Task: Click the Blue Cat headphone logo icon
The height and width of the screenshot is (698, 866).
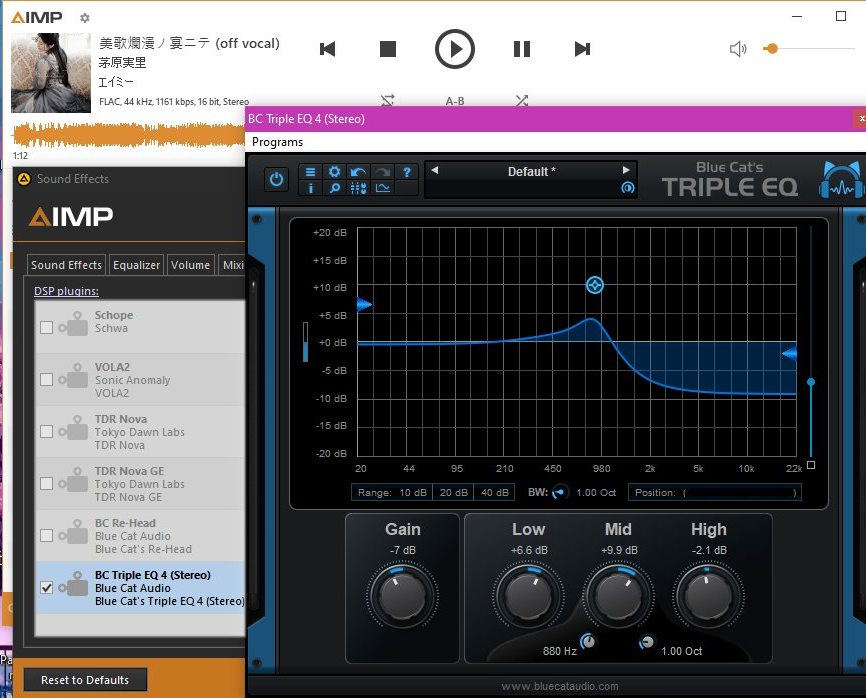Action: tap(841, 179)
